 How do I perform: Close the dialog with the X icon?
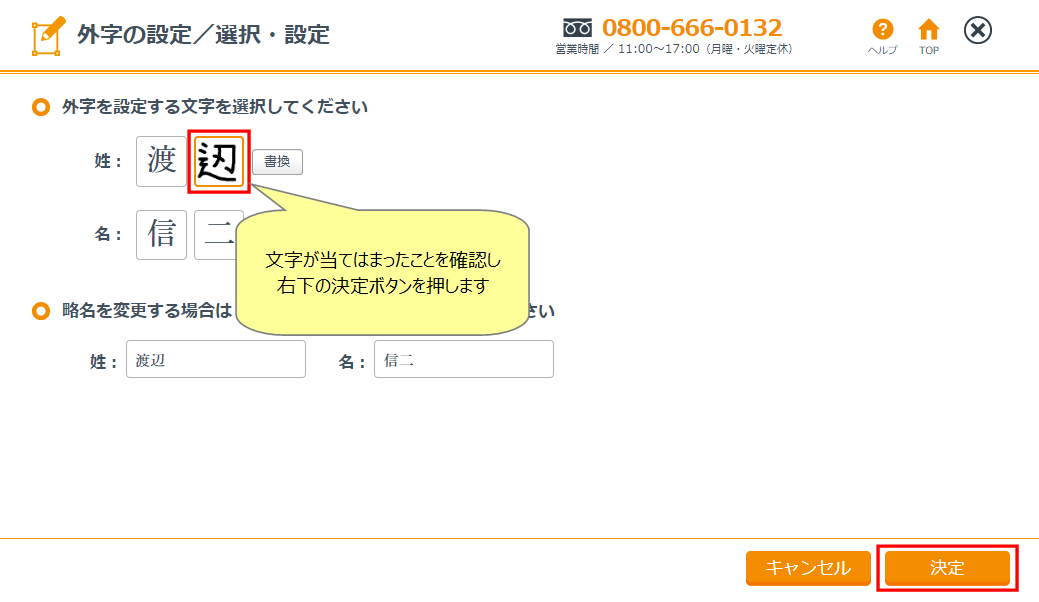point(977,30)
